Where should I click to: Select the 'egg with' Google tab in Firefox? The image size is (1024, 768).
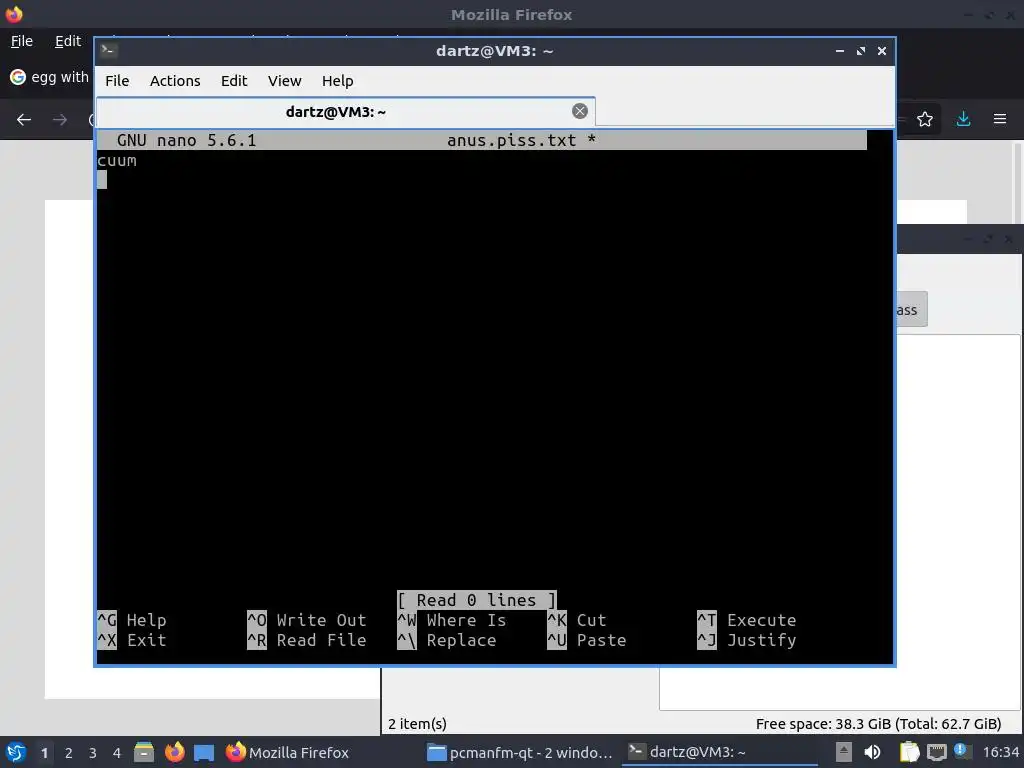point(49,77)
